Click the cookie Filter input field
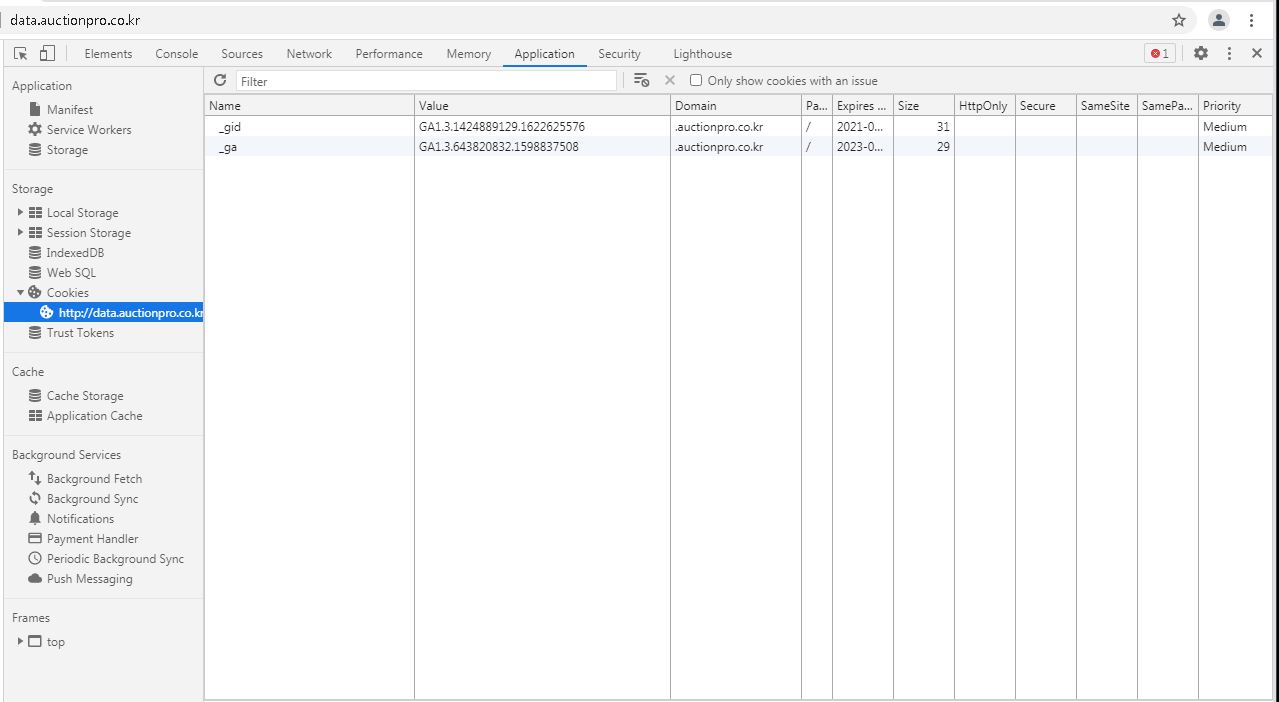This screenshot has height=702, width=1279. coord(426,81)
